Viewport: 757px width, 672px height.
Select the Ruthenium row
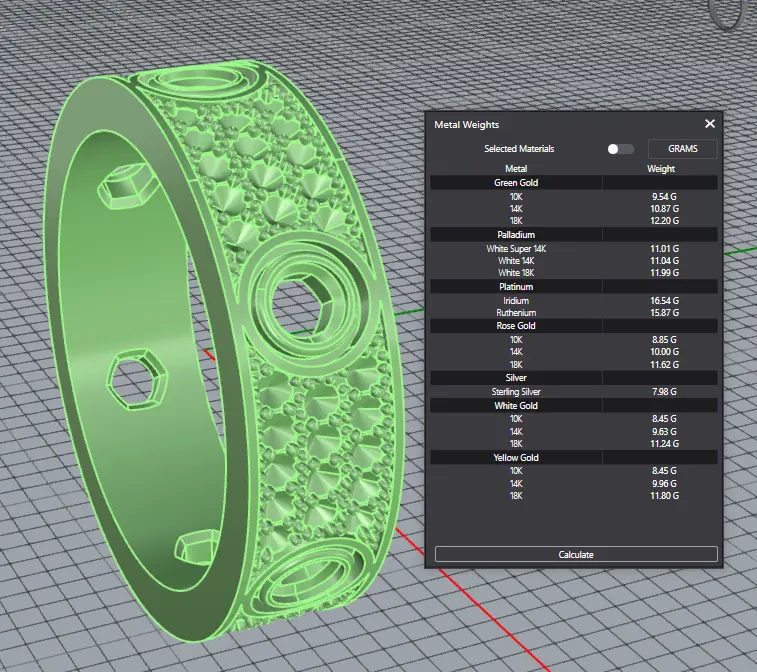click(516, 313)
